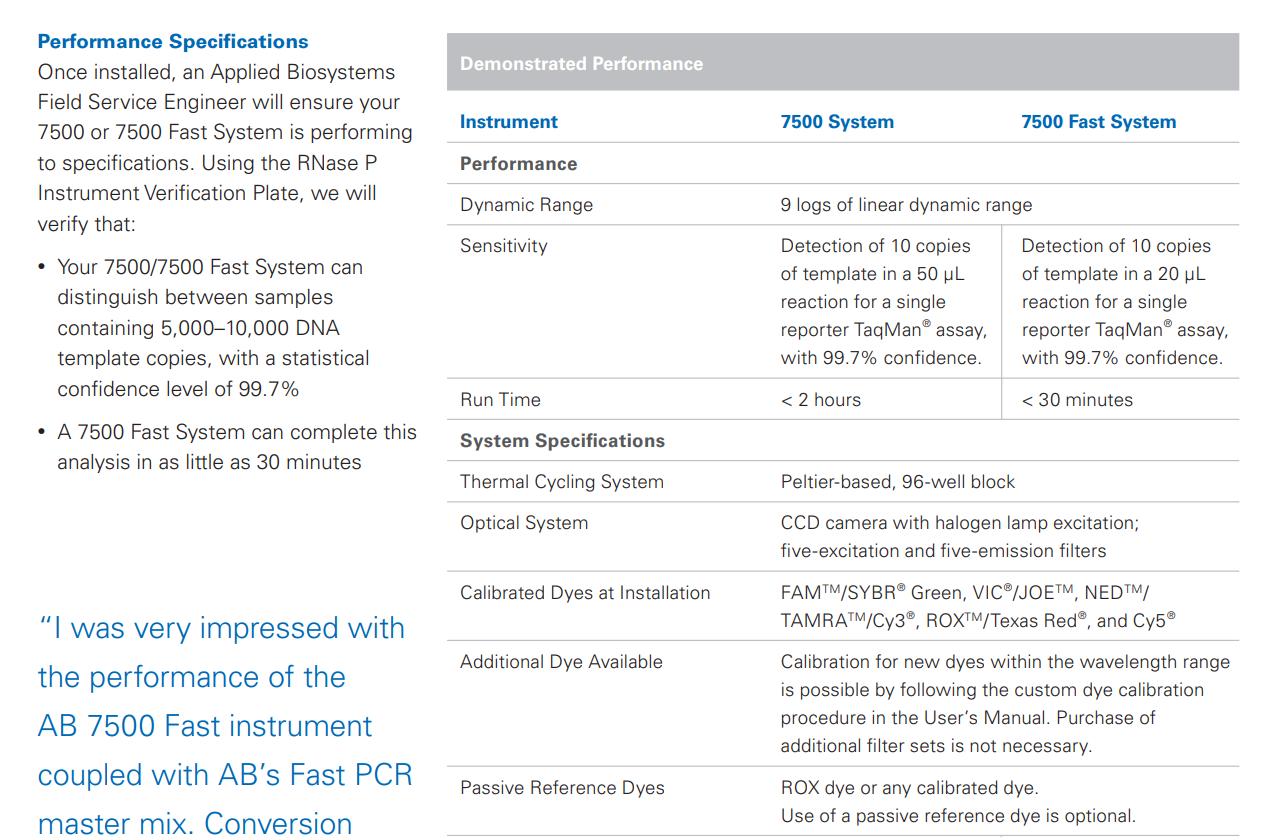
Task: Click 'CCD camera with halogen lamp excitation' text
Action: tap(959, 523)
